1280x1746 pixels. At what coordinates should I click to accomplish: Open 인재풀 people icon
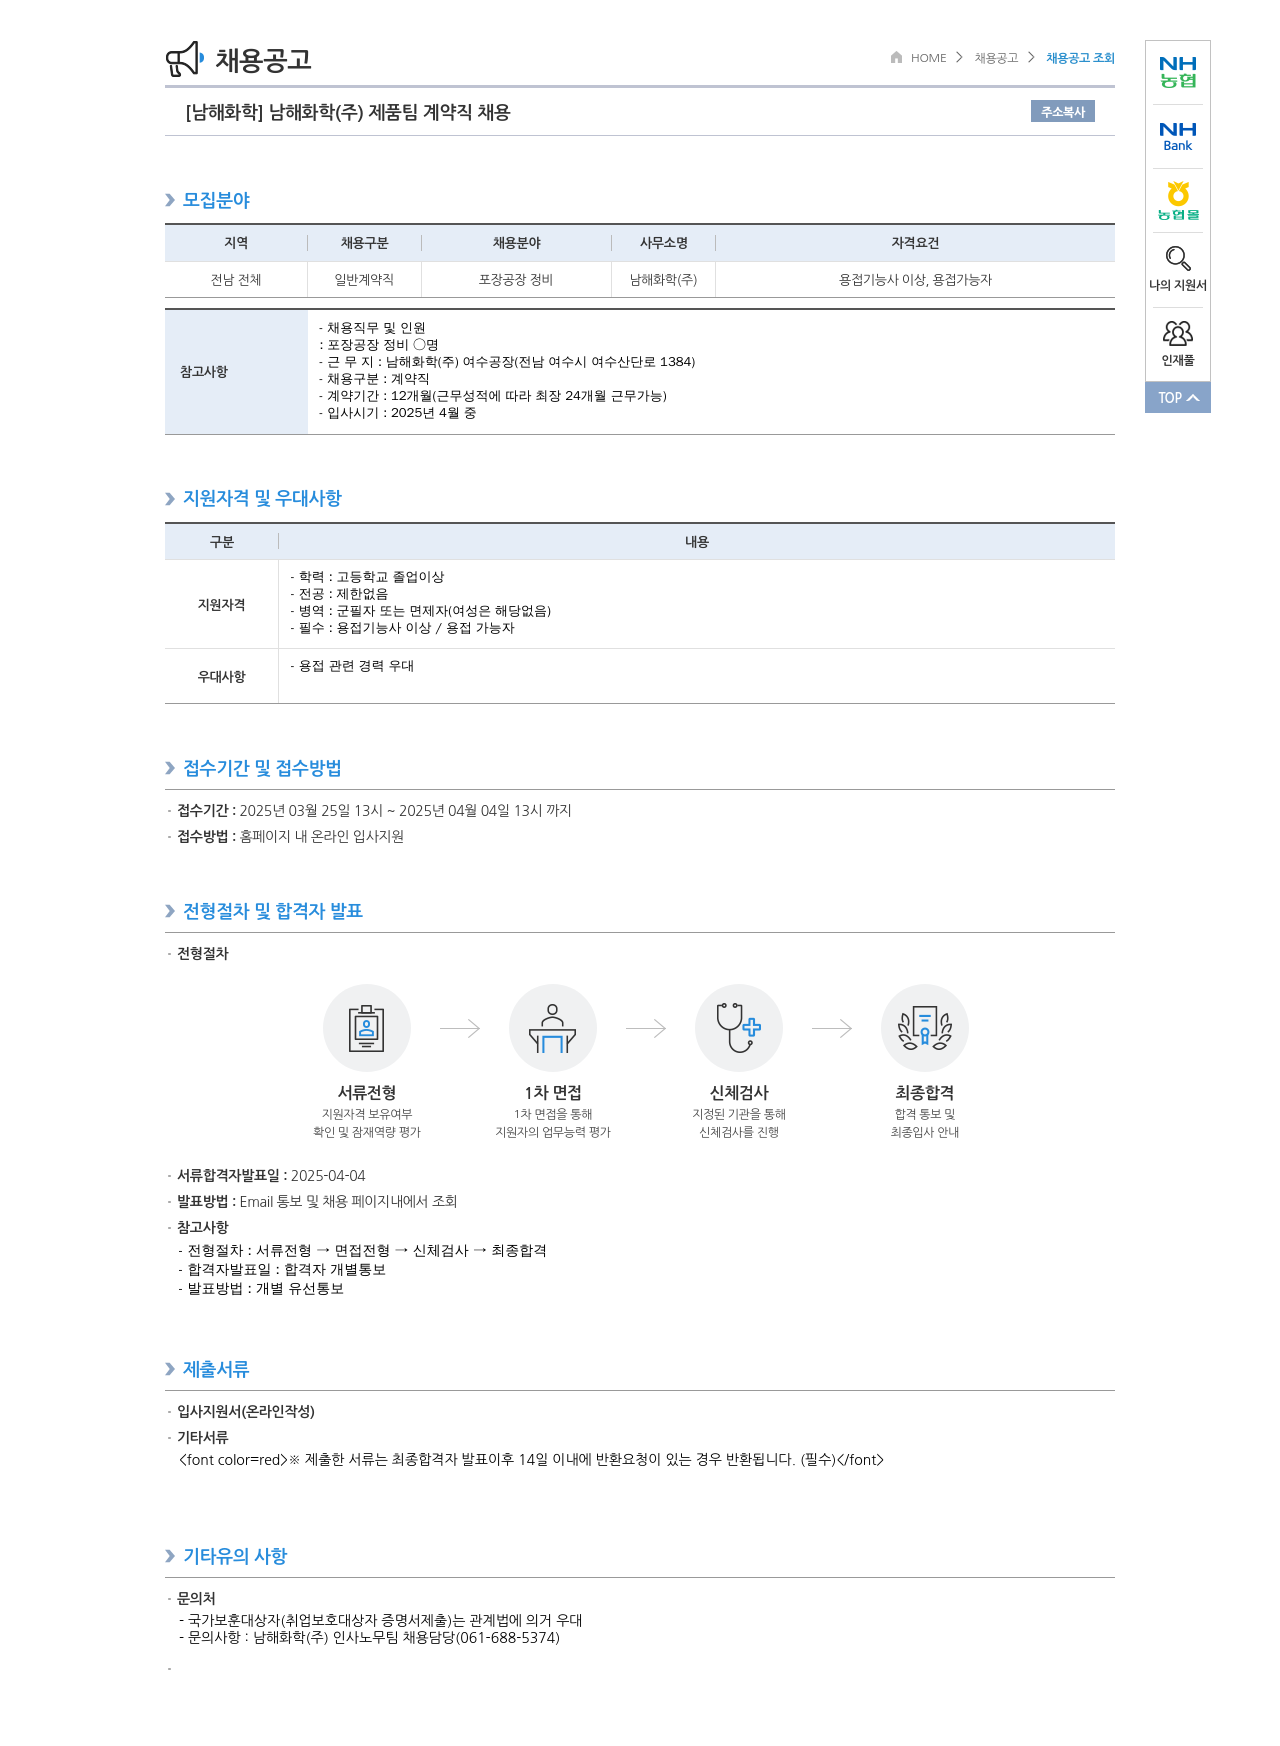click(x=1178, y=334)
